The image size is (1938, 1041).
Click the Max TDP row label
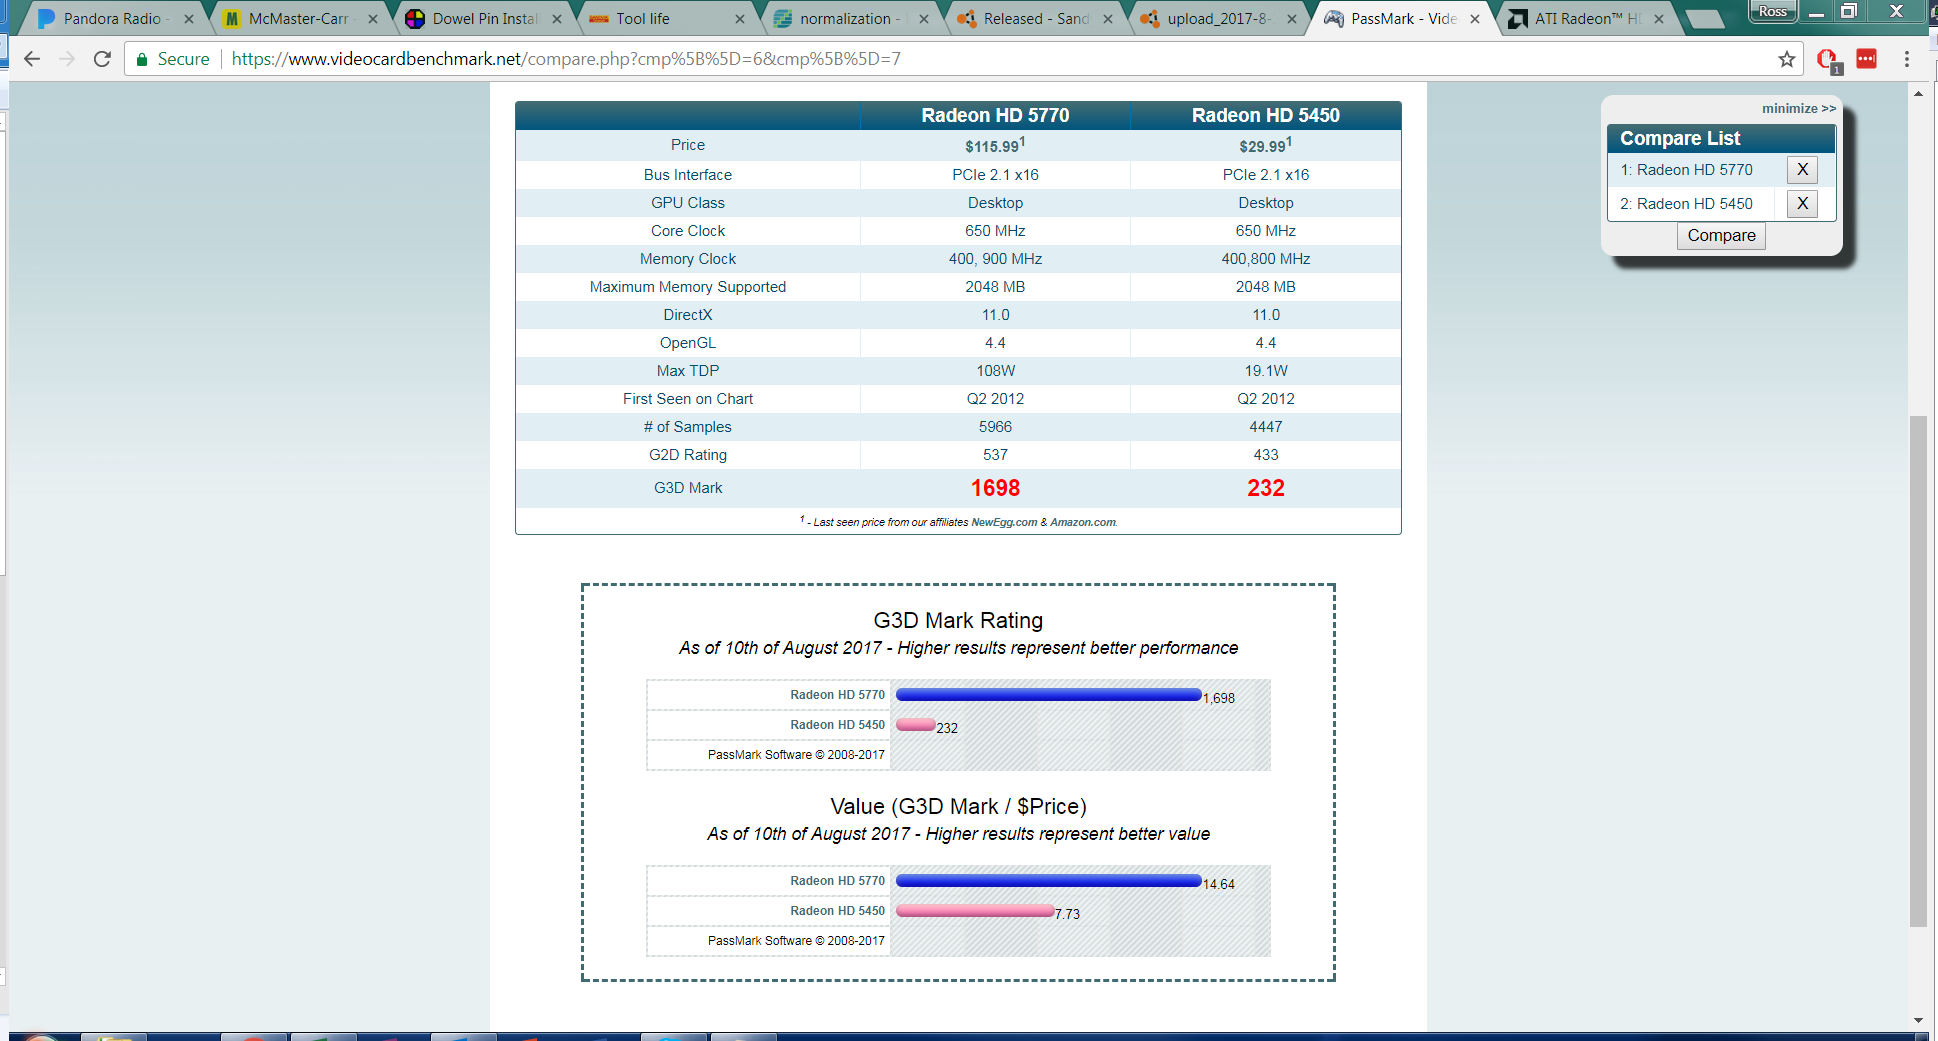point(688,371)
